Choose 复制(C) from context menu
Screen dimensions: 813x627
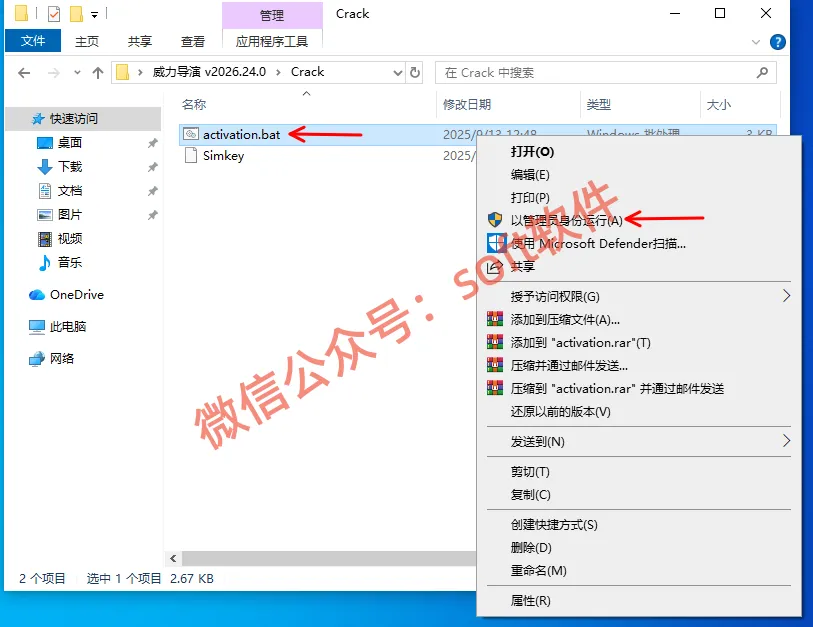(x=639, y=495)
